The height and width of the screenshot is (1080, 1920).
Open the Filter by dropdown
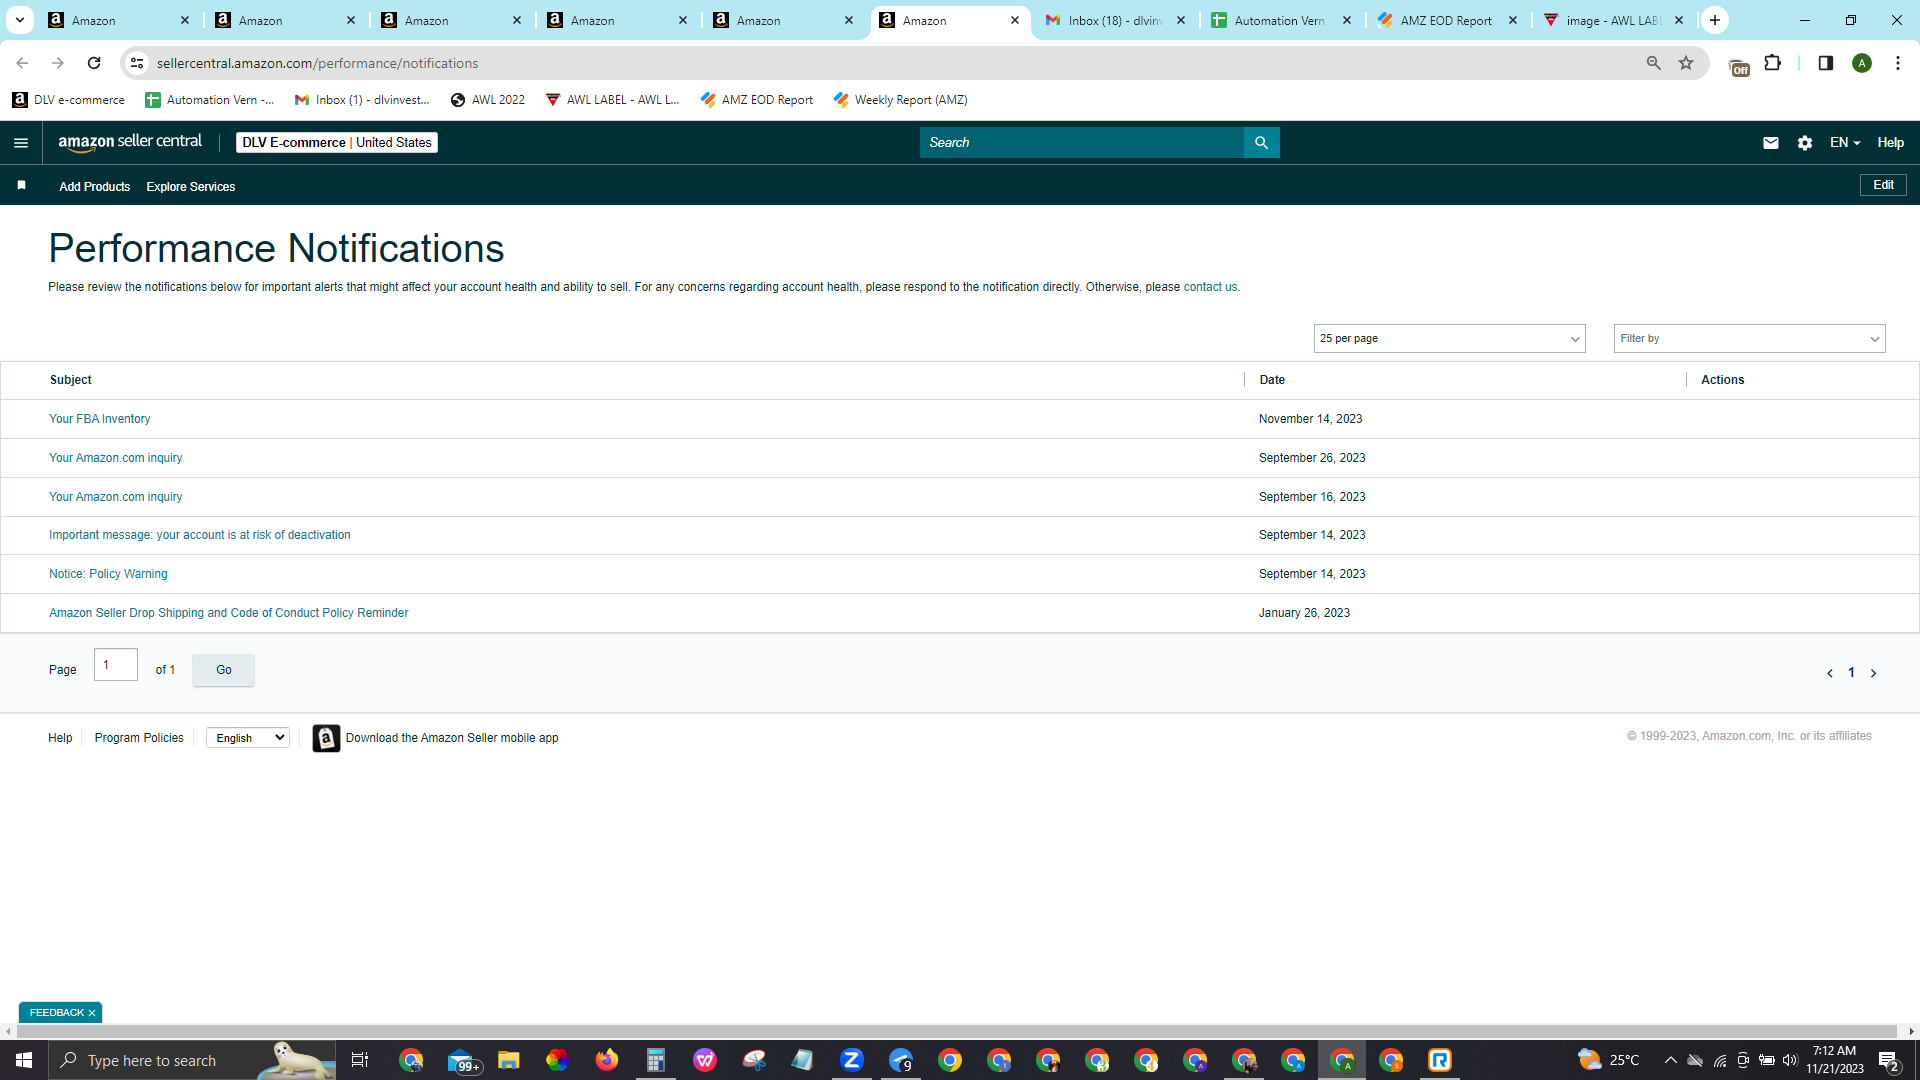coord(1749,339)
